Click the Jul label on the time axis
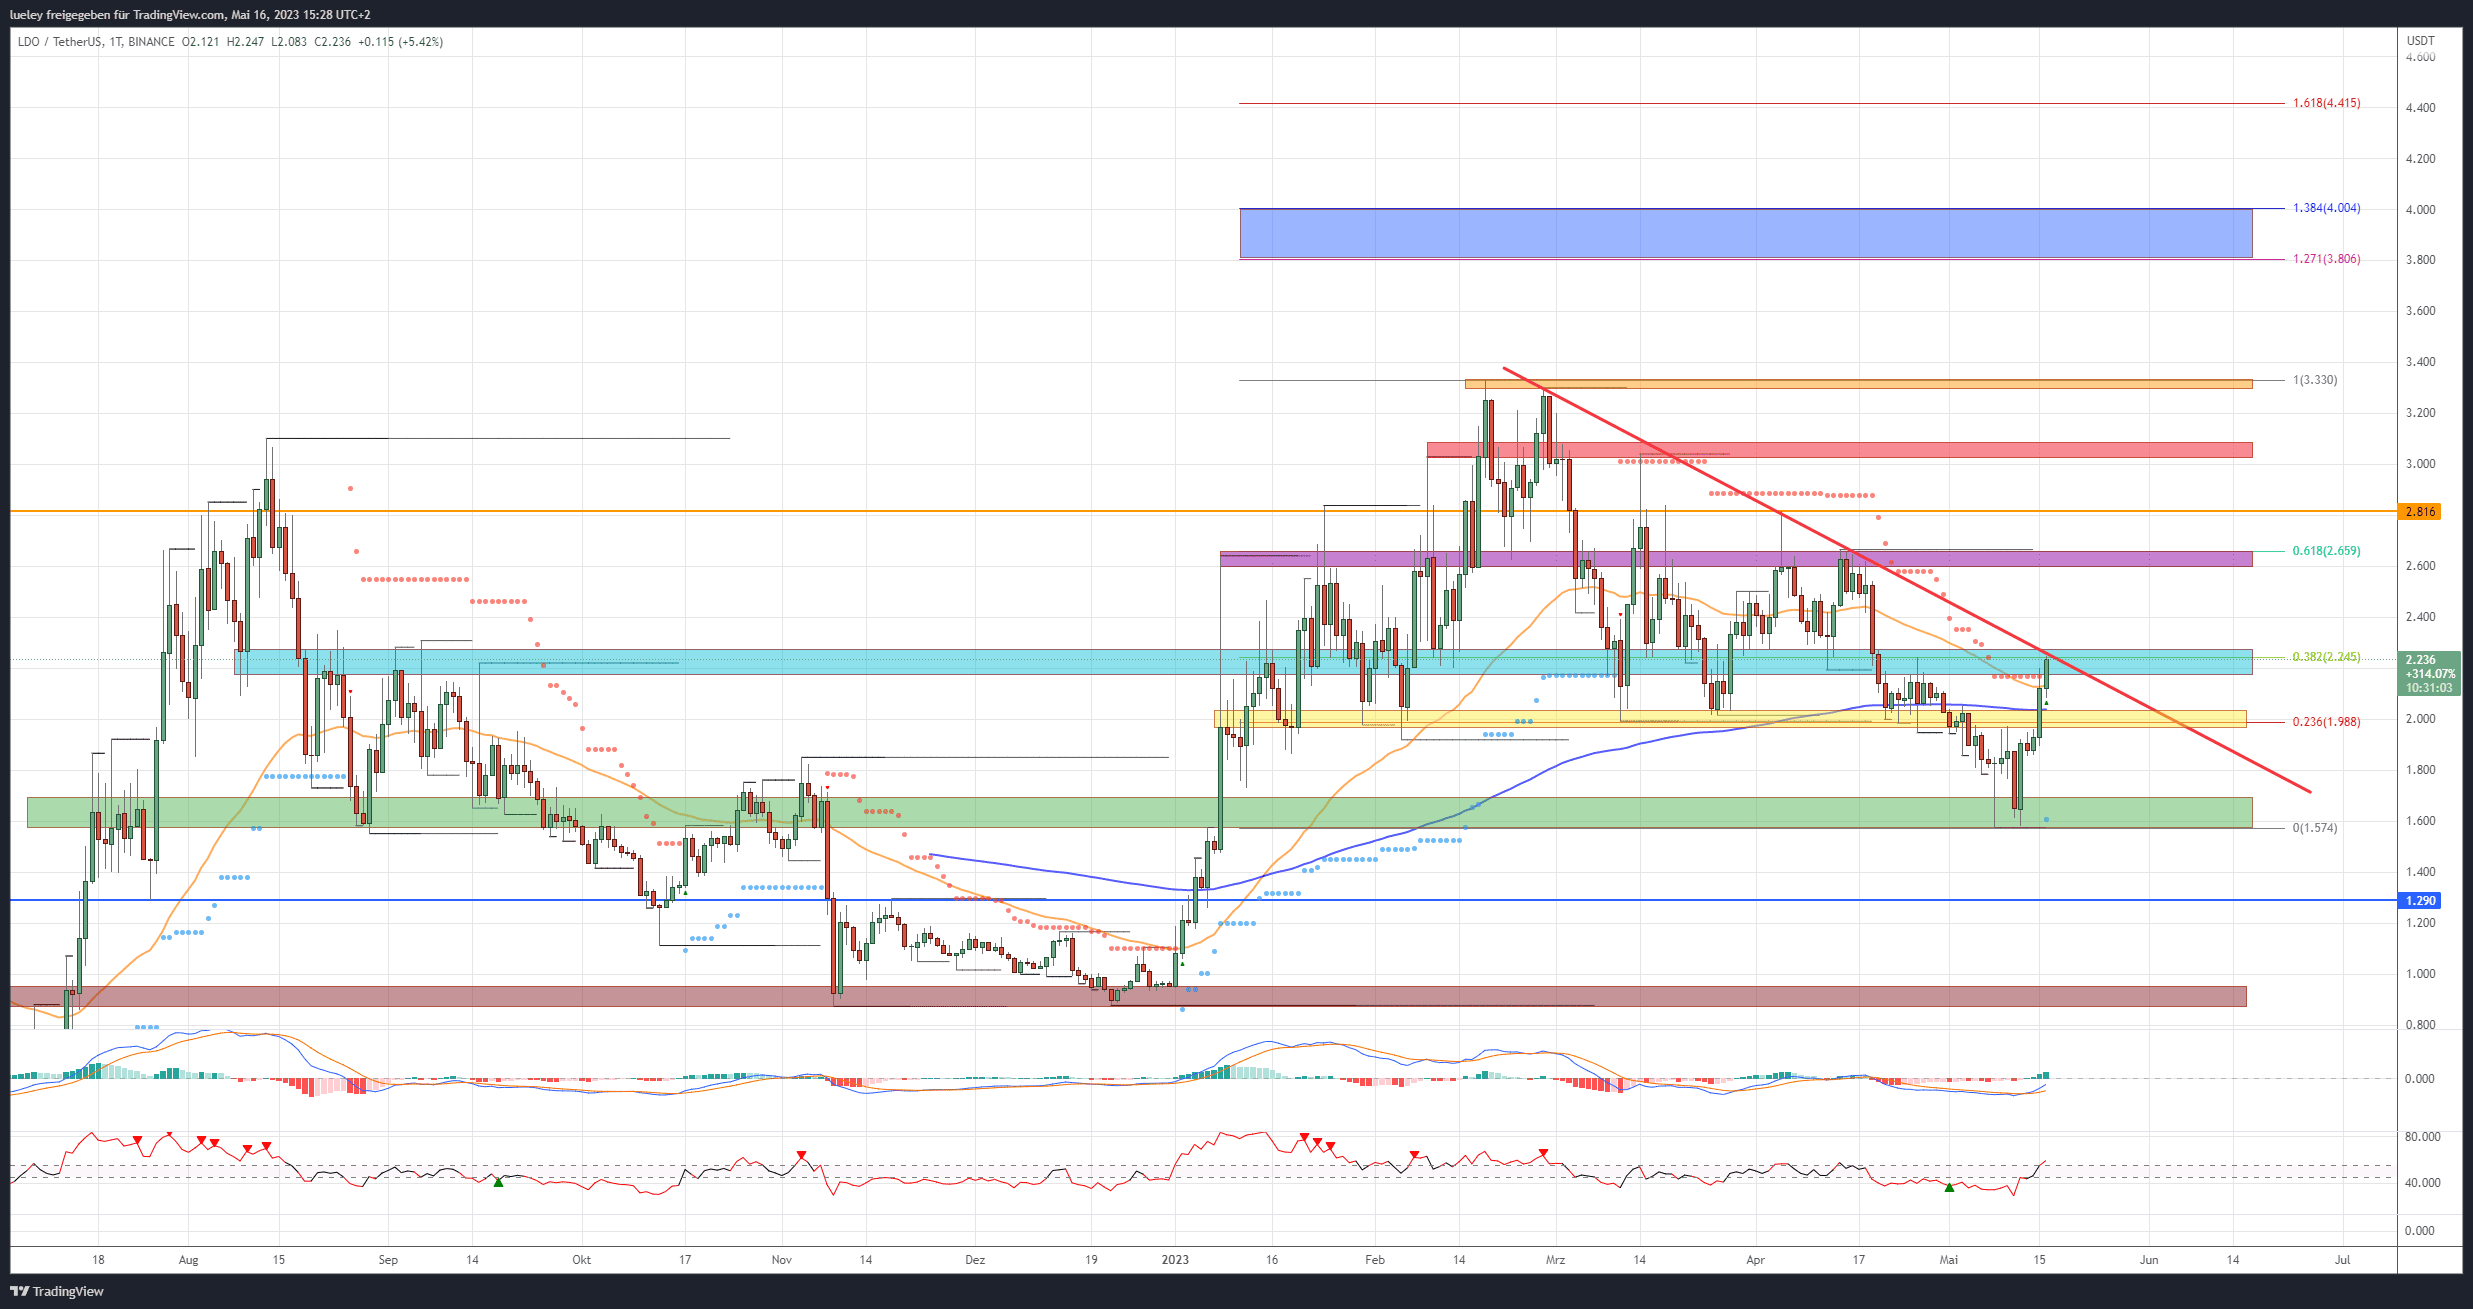The height and width of the screenshot is (1309, 2473). point(2342,1260)
